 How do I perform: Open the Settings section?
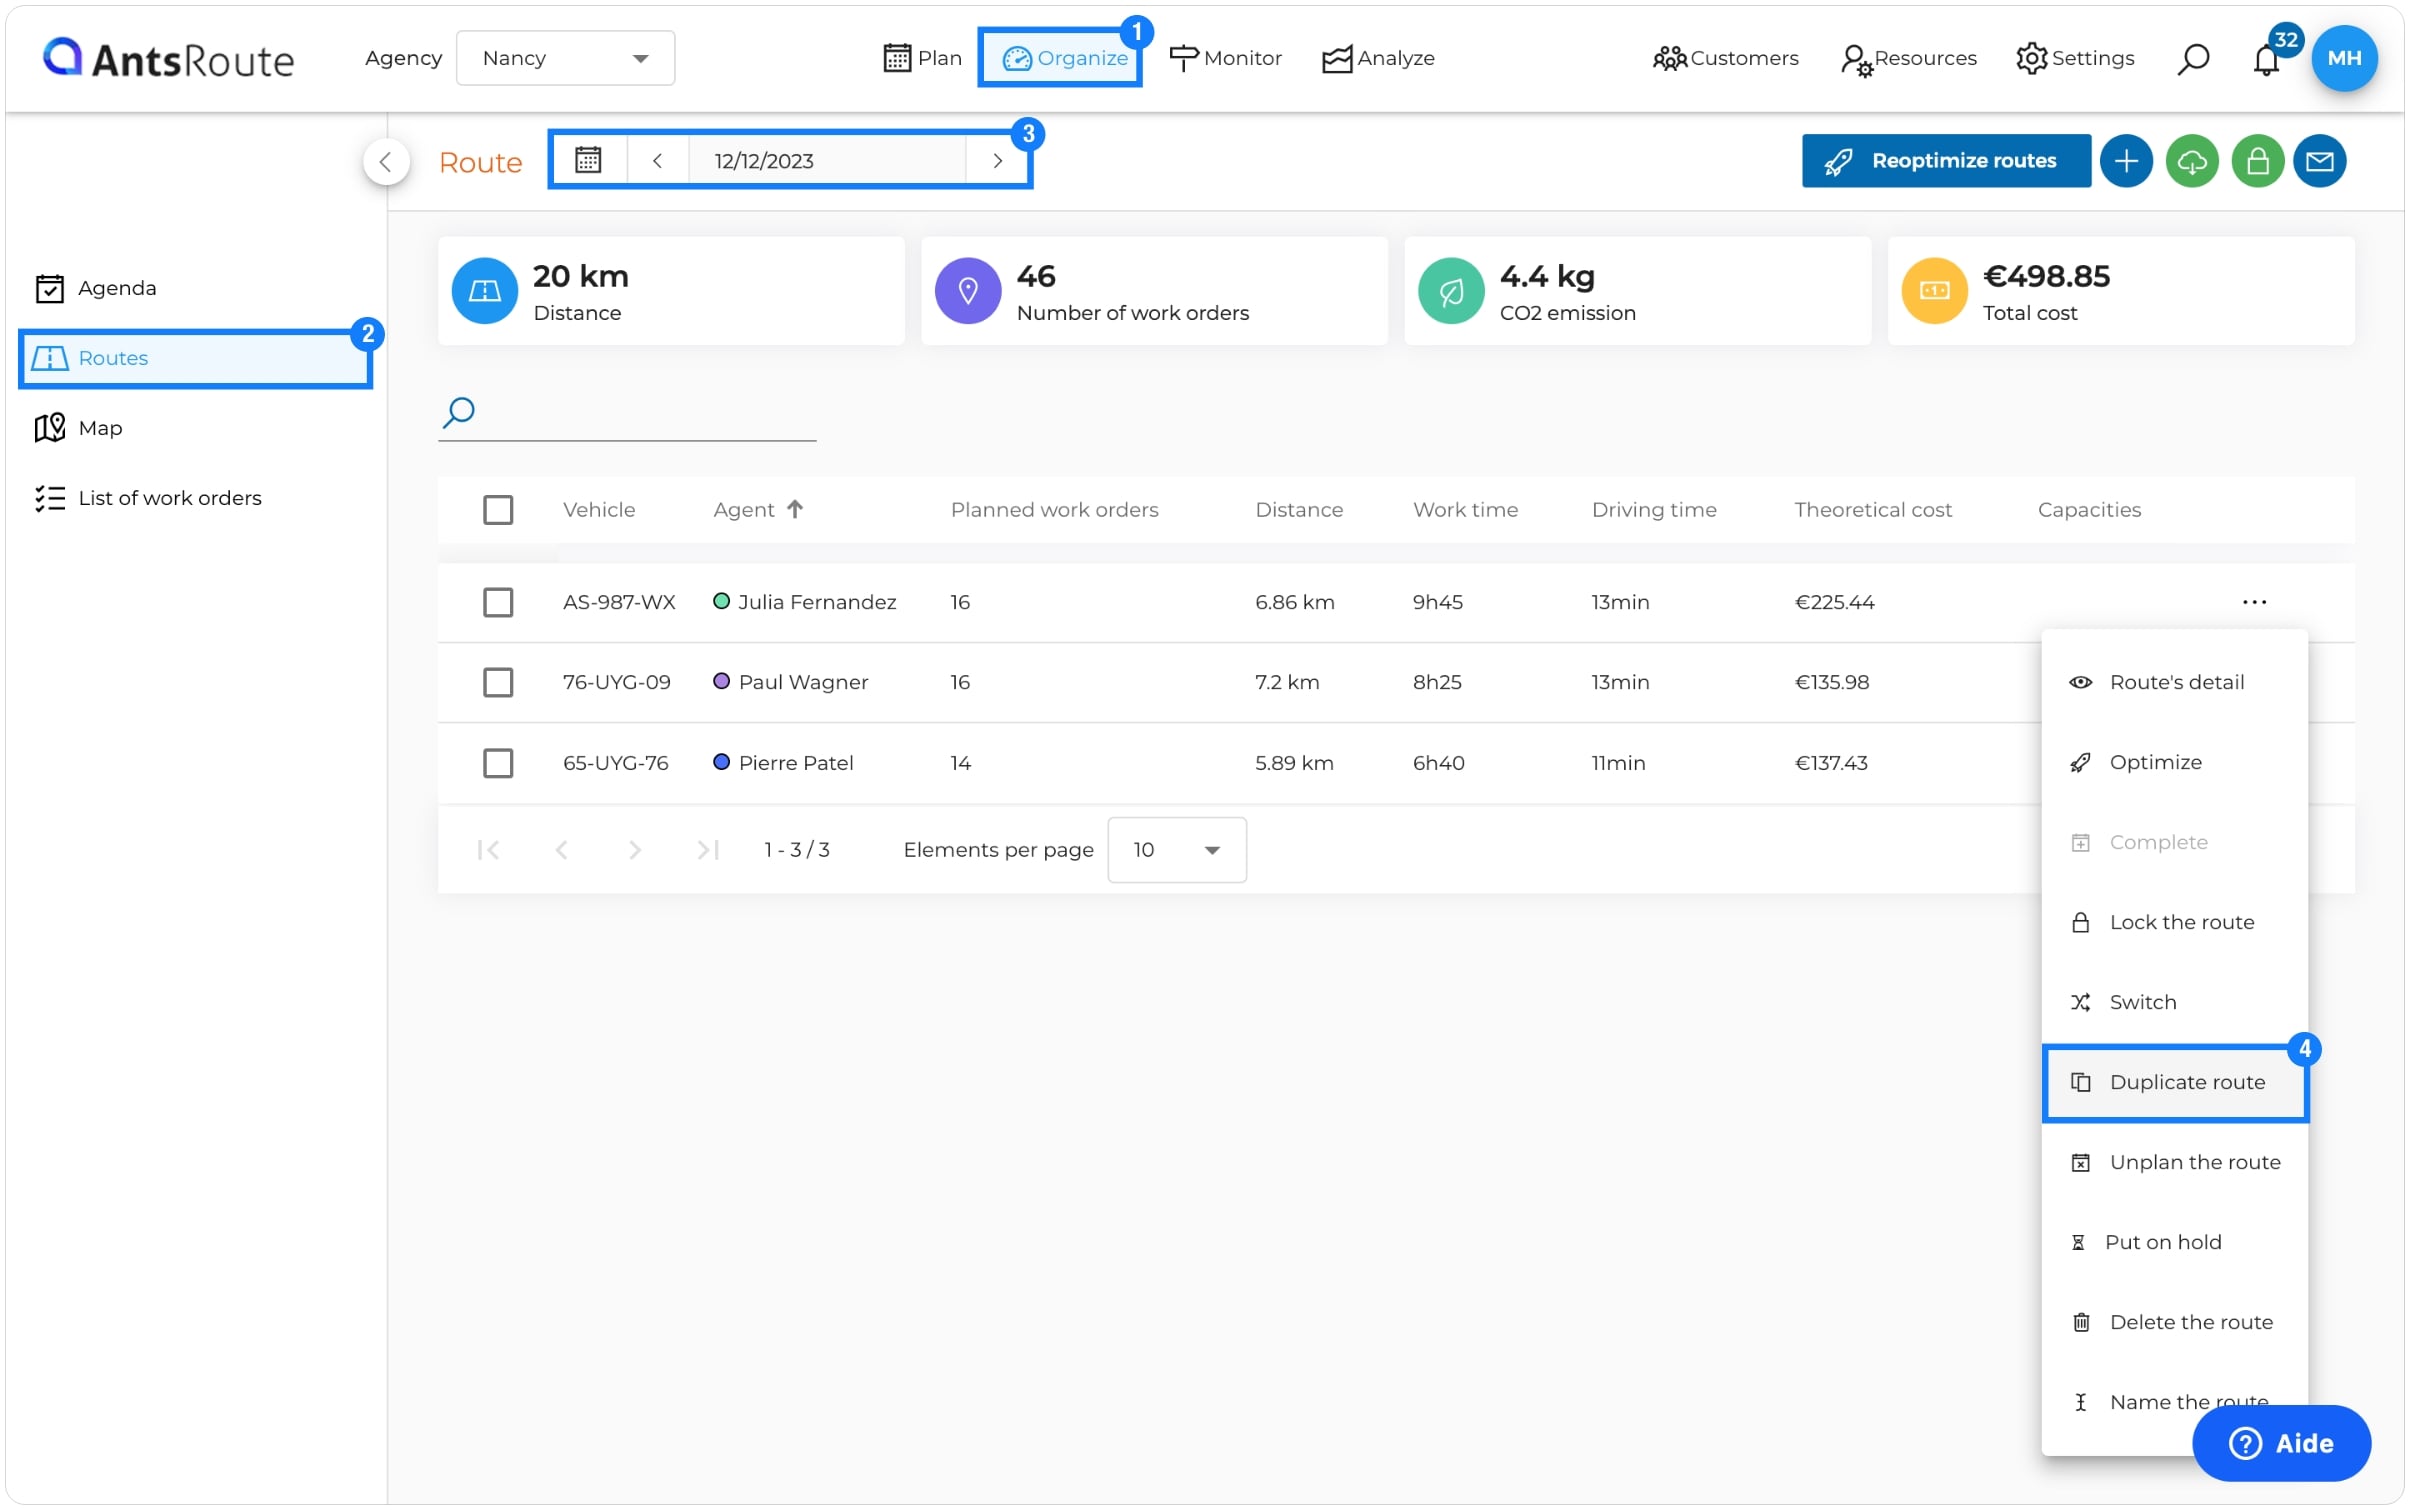click(x=2075, y=58)
